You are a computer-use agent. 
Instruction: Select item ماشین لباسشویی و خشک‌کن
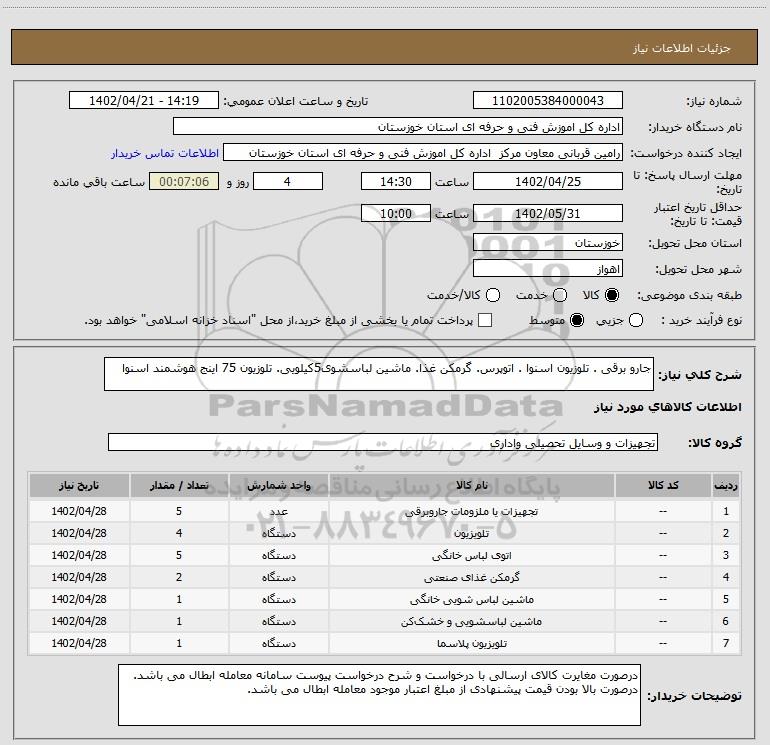click(471, 622)
